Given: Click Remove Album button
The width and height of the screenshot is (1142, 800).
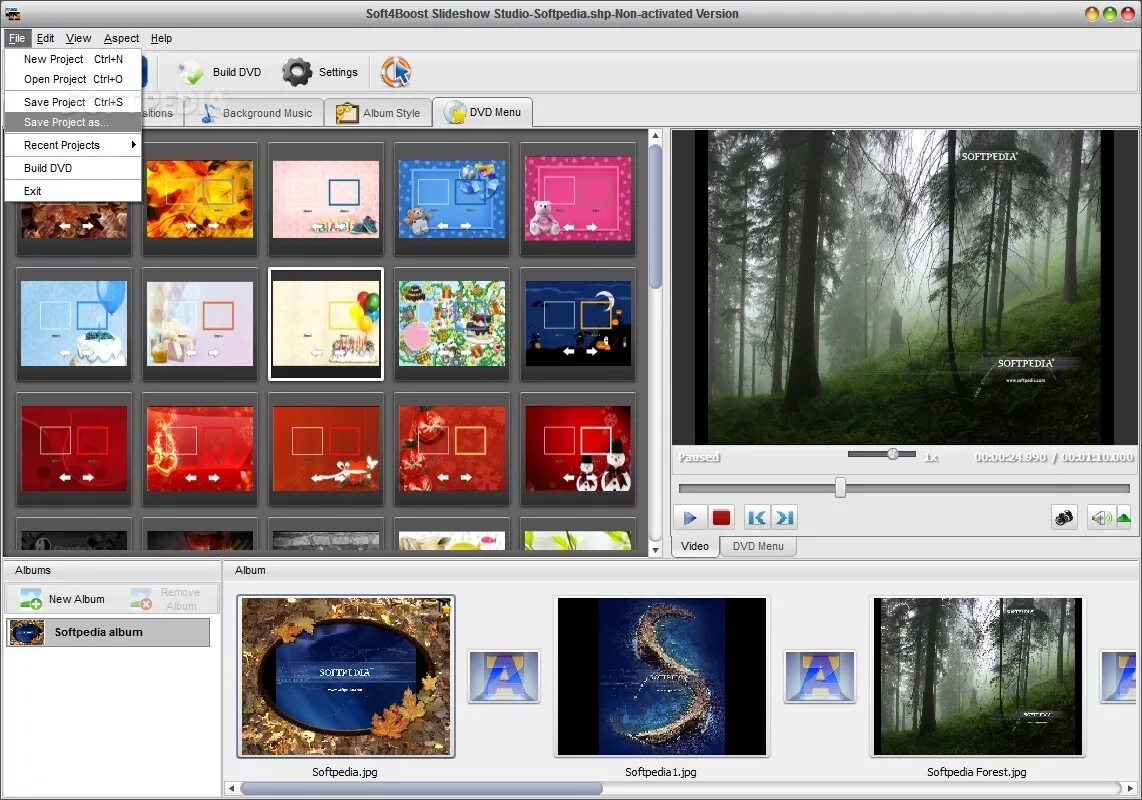Looking at the screenshot, I should tap(166, 599).
